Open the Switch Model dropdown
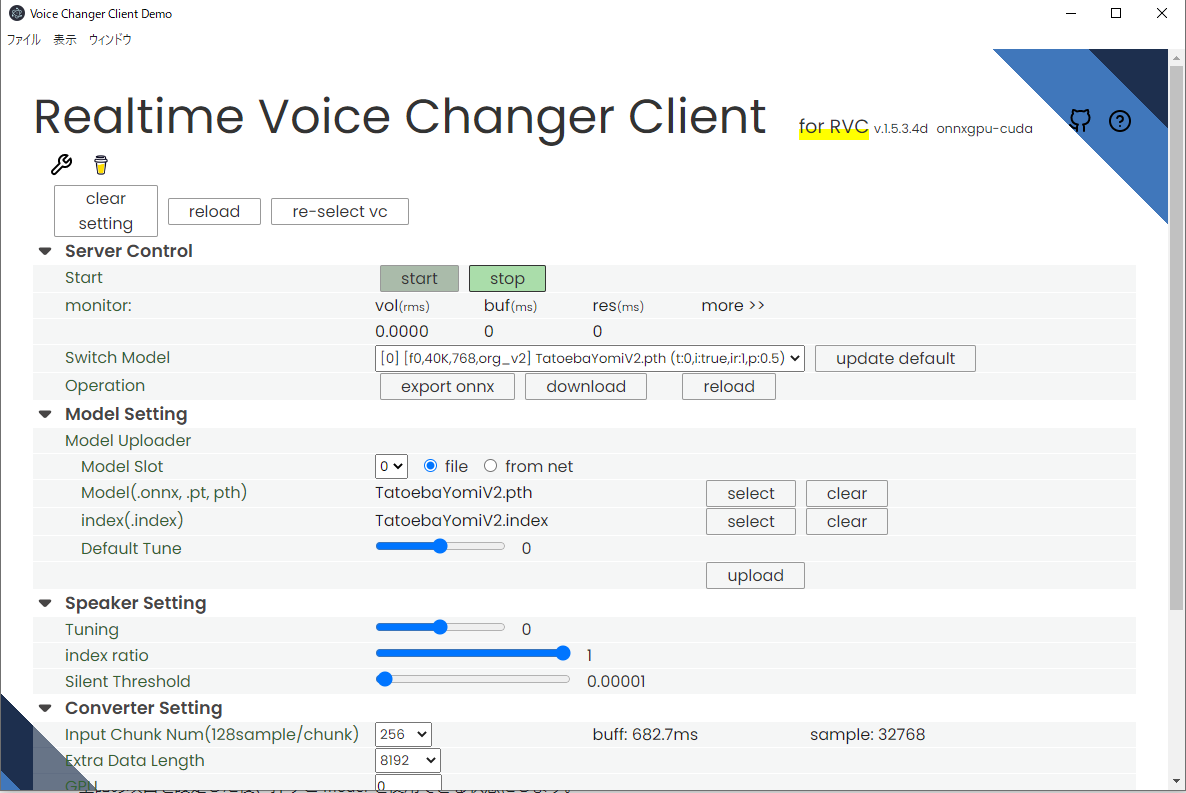The height and width of the screenshot is (793, 1186). click(x=589, y=358)
